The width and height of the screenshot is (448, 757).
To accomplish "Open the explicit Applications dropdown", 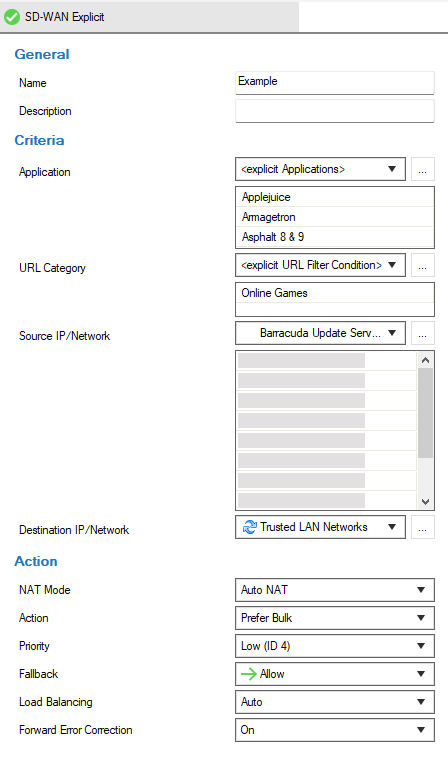I will point(320,169).
